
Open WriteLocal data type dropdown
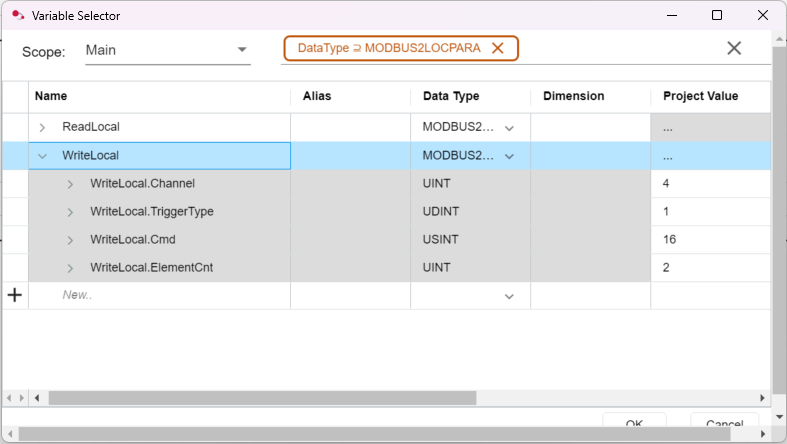(509, 156)
